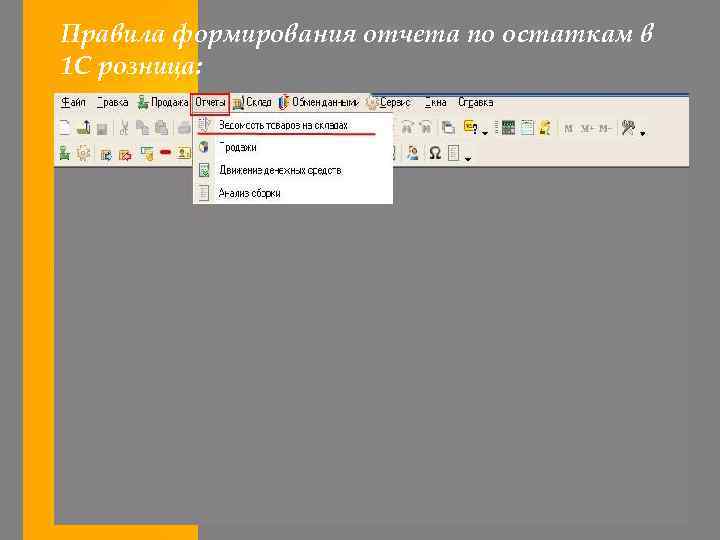The image size is (720, 540).
Task: Open the Продажа menu
Action: [163, 102]
